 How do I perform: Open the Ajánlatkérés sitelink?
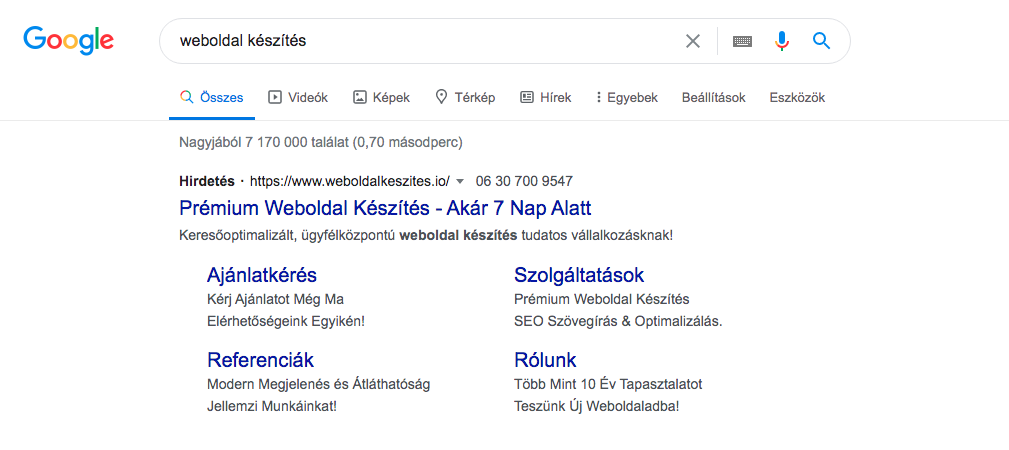pos(262,275)
